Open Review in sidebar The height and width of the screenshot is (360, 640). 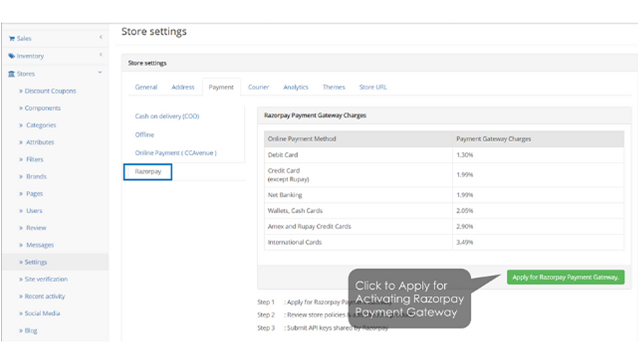coord(36,228)
